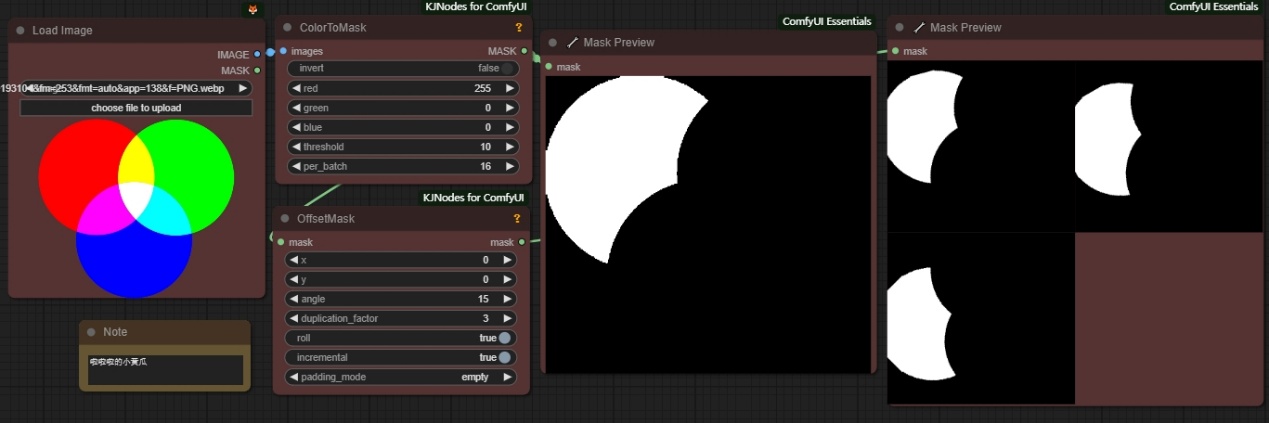Image resolution: width=1269 pixels, height=423 pixels.
Task: Turn off the incremental toggle
Action: click(505, 357)
